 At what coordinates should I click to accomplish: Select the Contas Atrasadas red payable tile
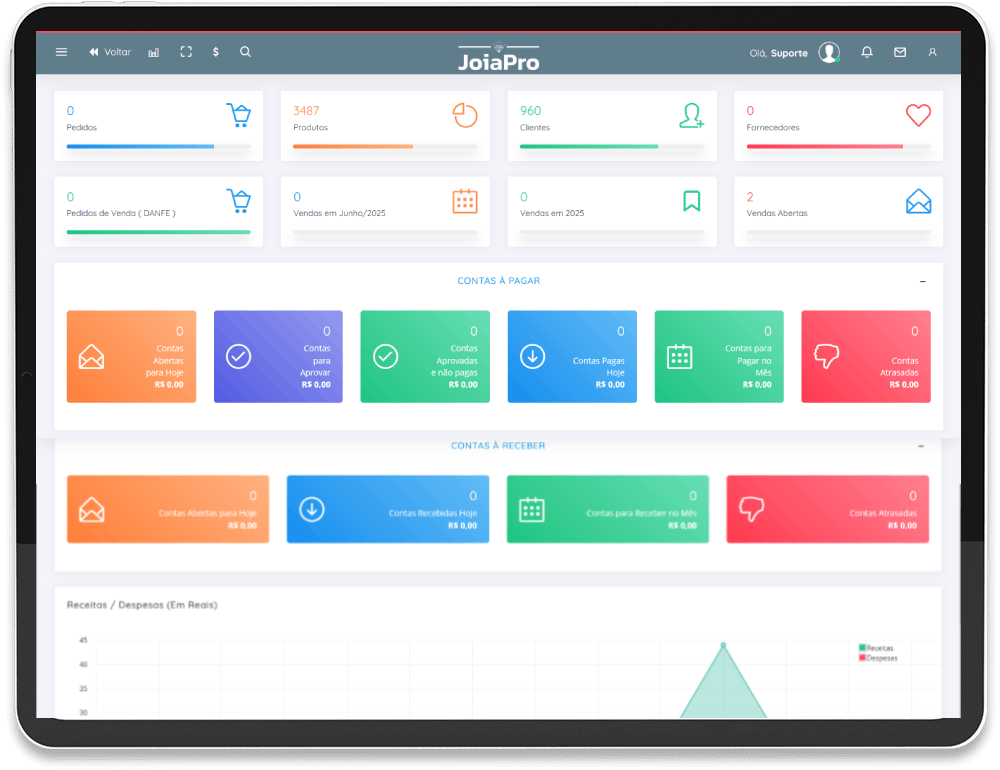click(x=865, y=357)
